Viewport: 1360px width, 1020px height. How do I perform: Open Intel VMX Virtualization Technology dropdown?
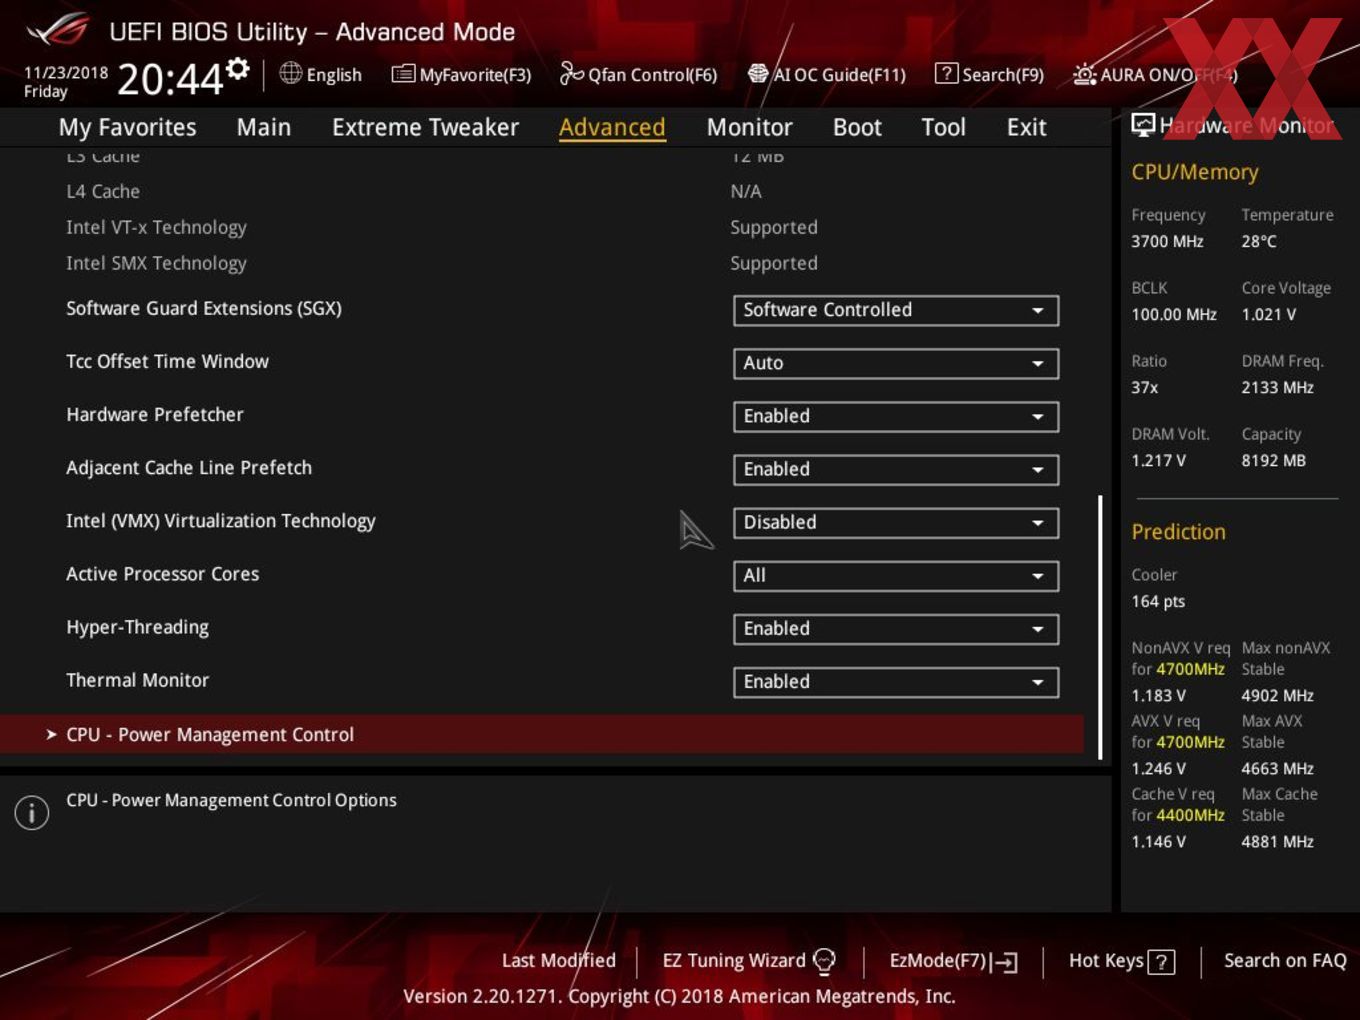click(x=896, y=522)
